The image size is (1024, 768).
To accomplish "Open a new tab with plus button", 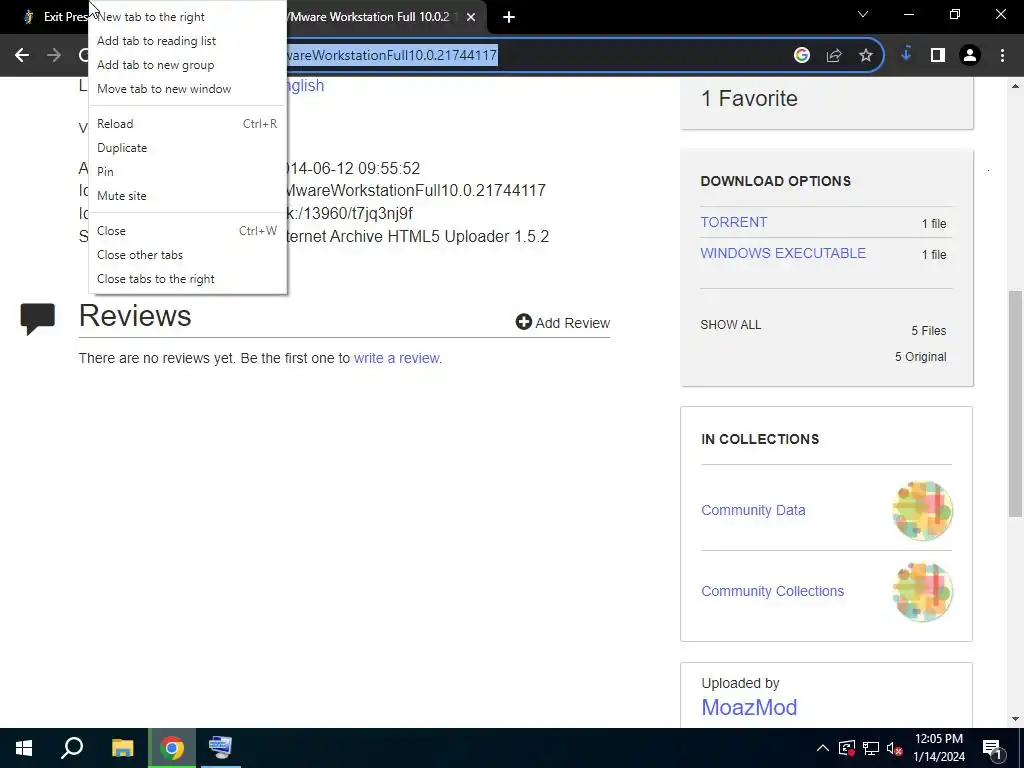I will point(509,17).
